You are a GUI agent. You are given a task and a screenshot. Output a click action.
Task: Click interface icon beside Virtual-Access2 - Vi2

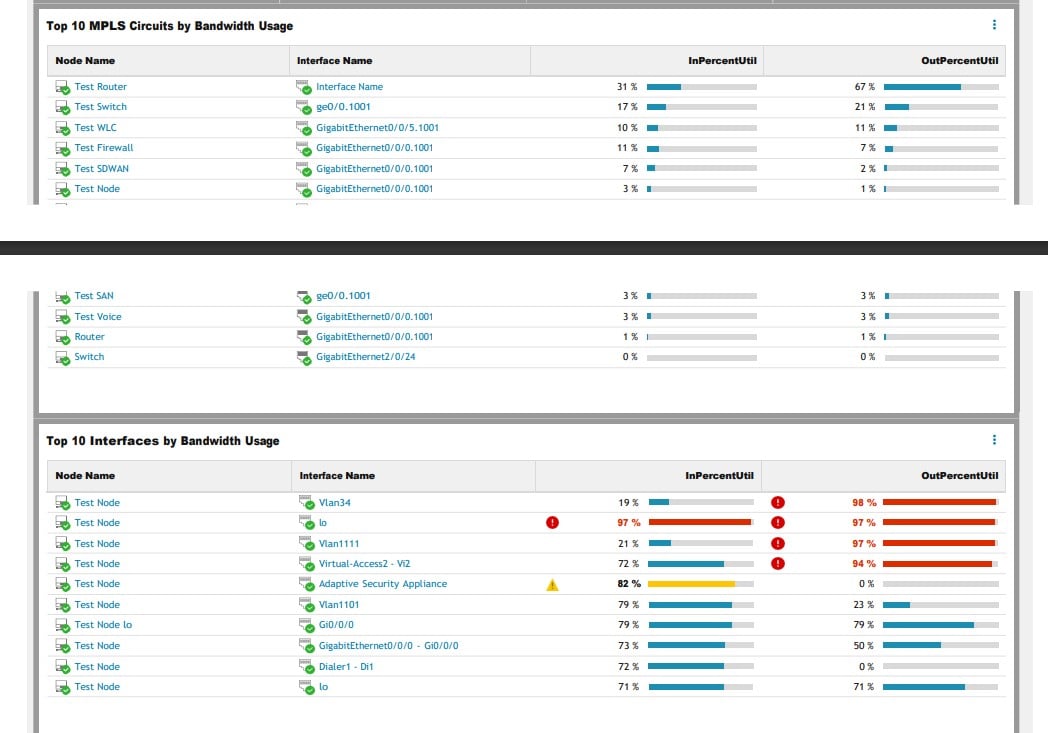pyautogui.click(x=306, y=564)
